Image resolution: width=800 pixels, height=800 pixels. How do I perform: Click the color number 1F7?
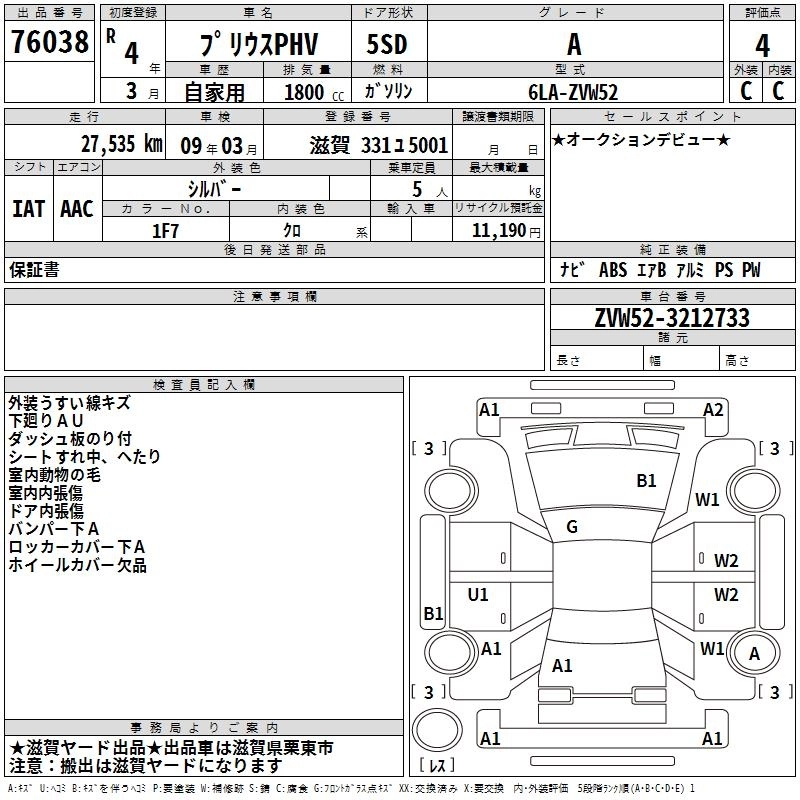pos(165,231)
